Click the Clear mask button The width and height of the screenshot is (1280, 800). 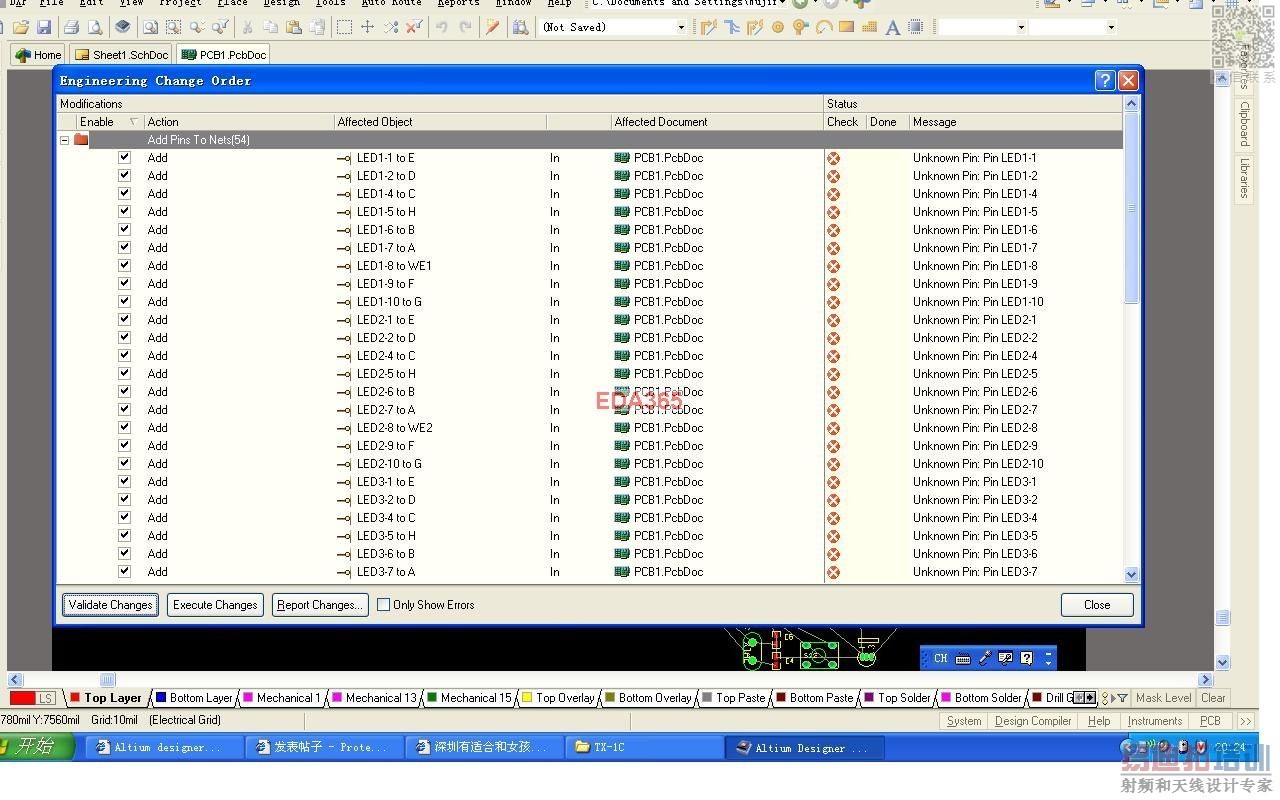(x=1213, y=698)
